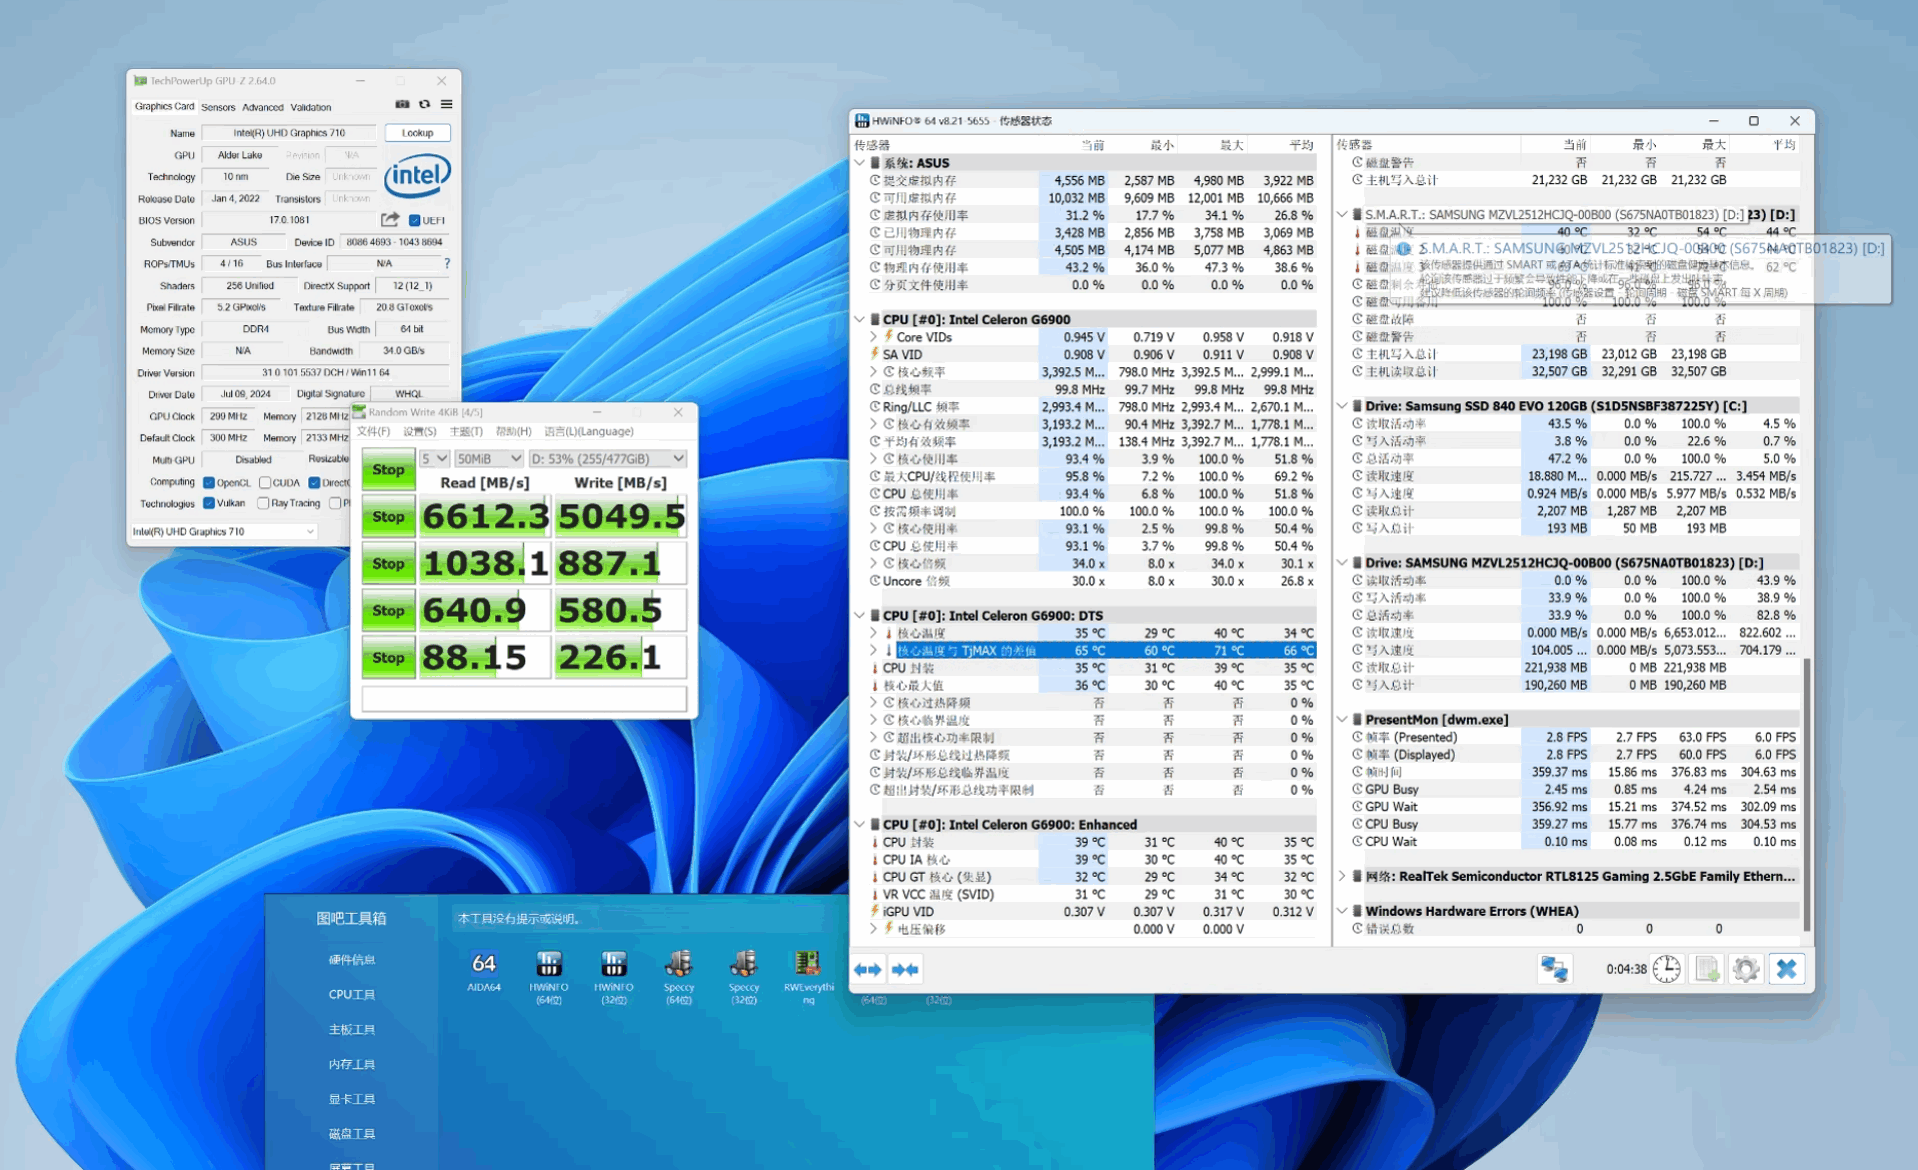Click the HWiNFO clock reset timer icon

click(x=1667, y=969)
